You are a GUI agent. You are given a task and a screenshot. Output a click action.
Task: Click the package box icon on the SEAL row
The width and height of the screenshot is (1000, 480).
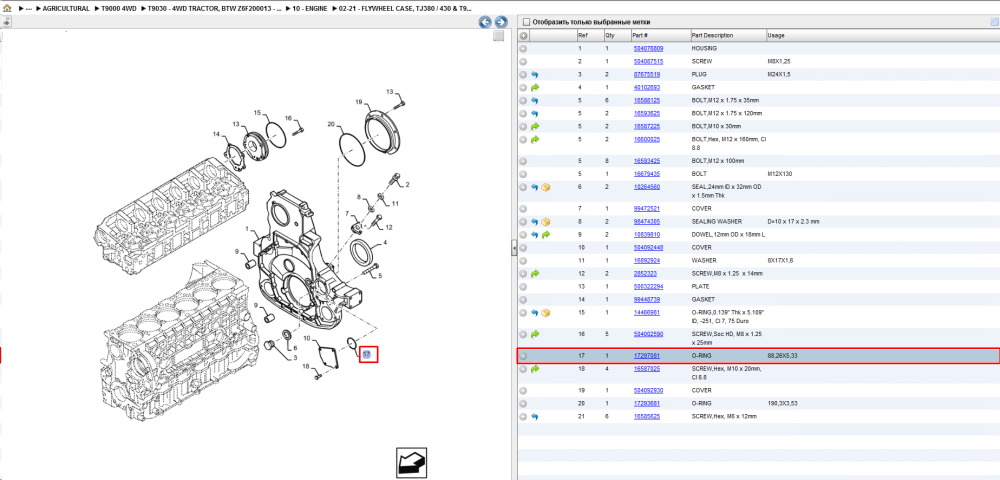(546, 187)
